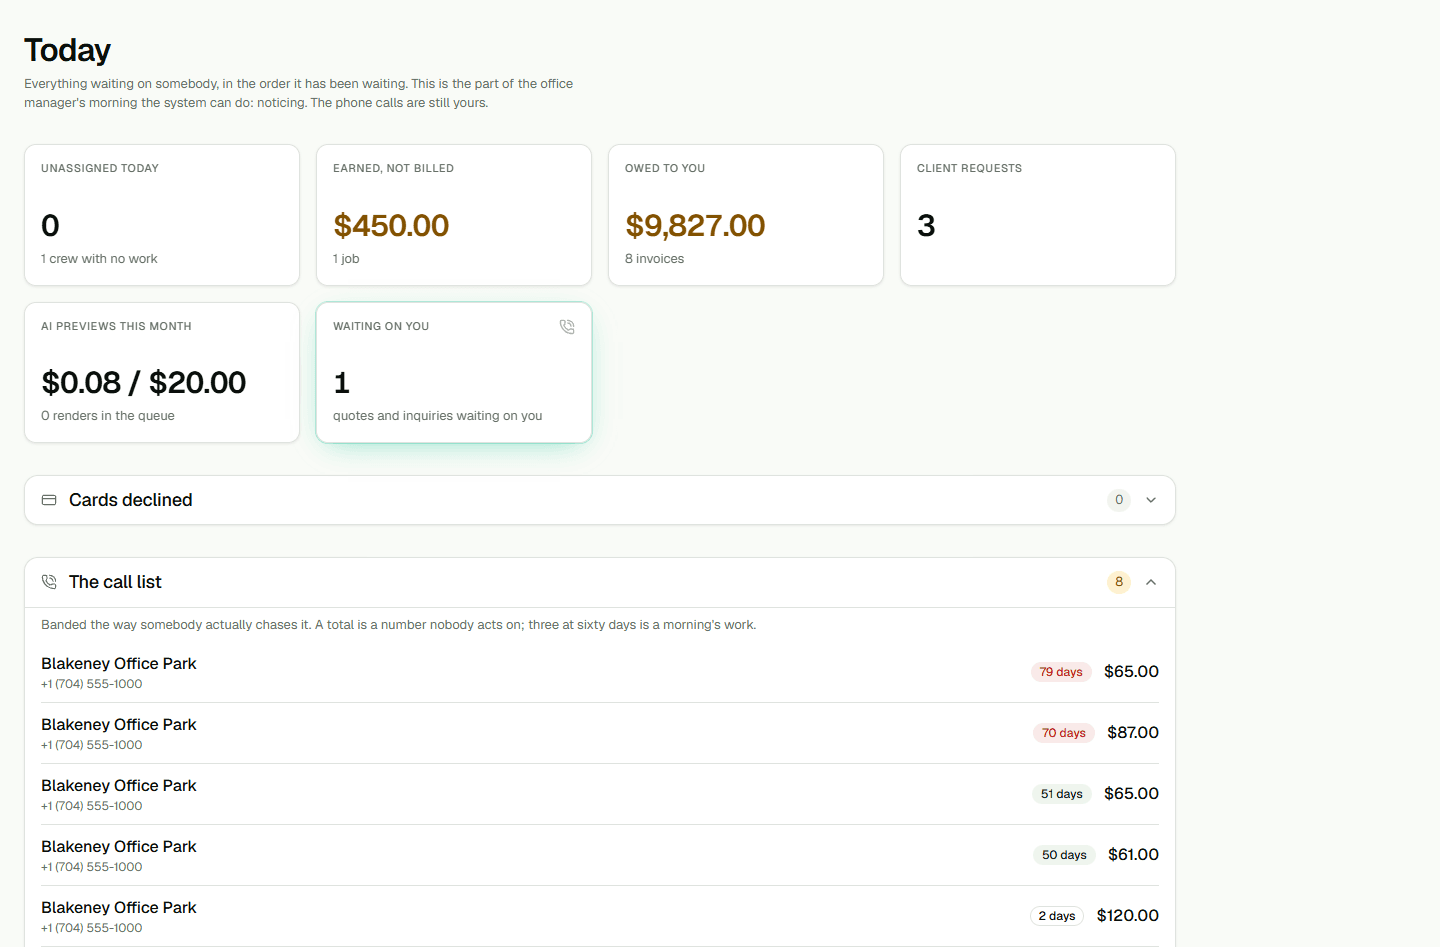Screen dimensions: 1440x947
Task: Open the Client Requests card
Action: click(x=1038, y=215)
